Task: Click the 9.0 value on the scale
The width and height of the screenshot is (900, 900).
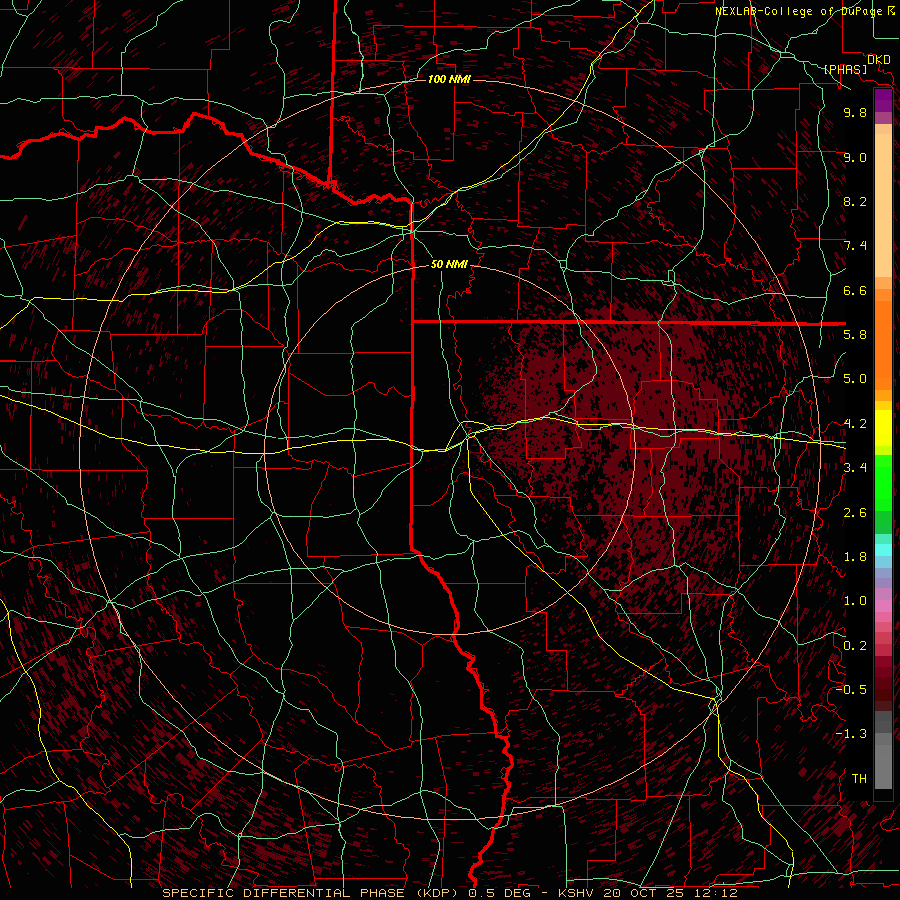Action: coord(855,157)
